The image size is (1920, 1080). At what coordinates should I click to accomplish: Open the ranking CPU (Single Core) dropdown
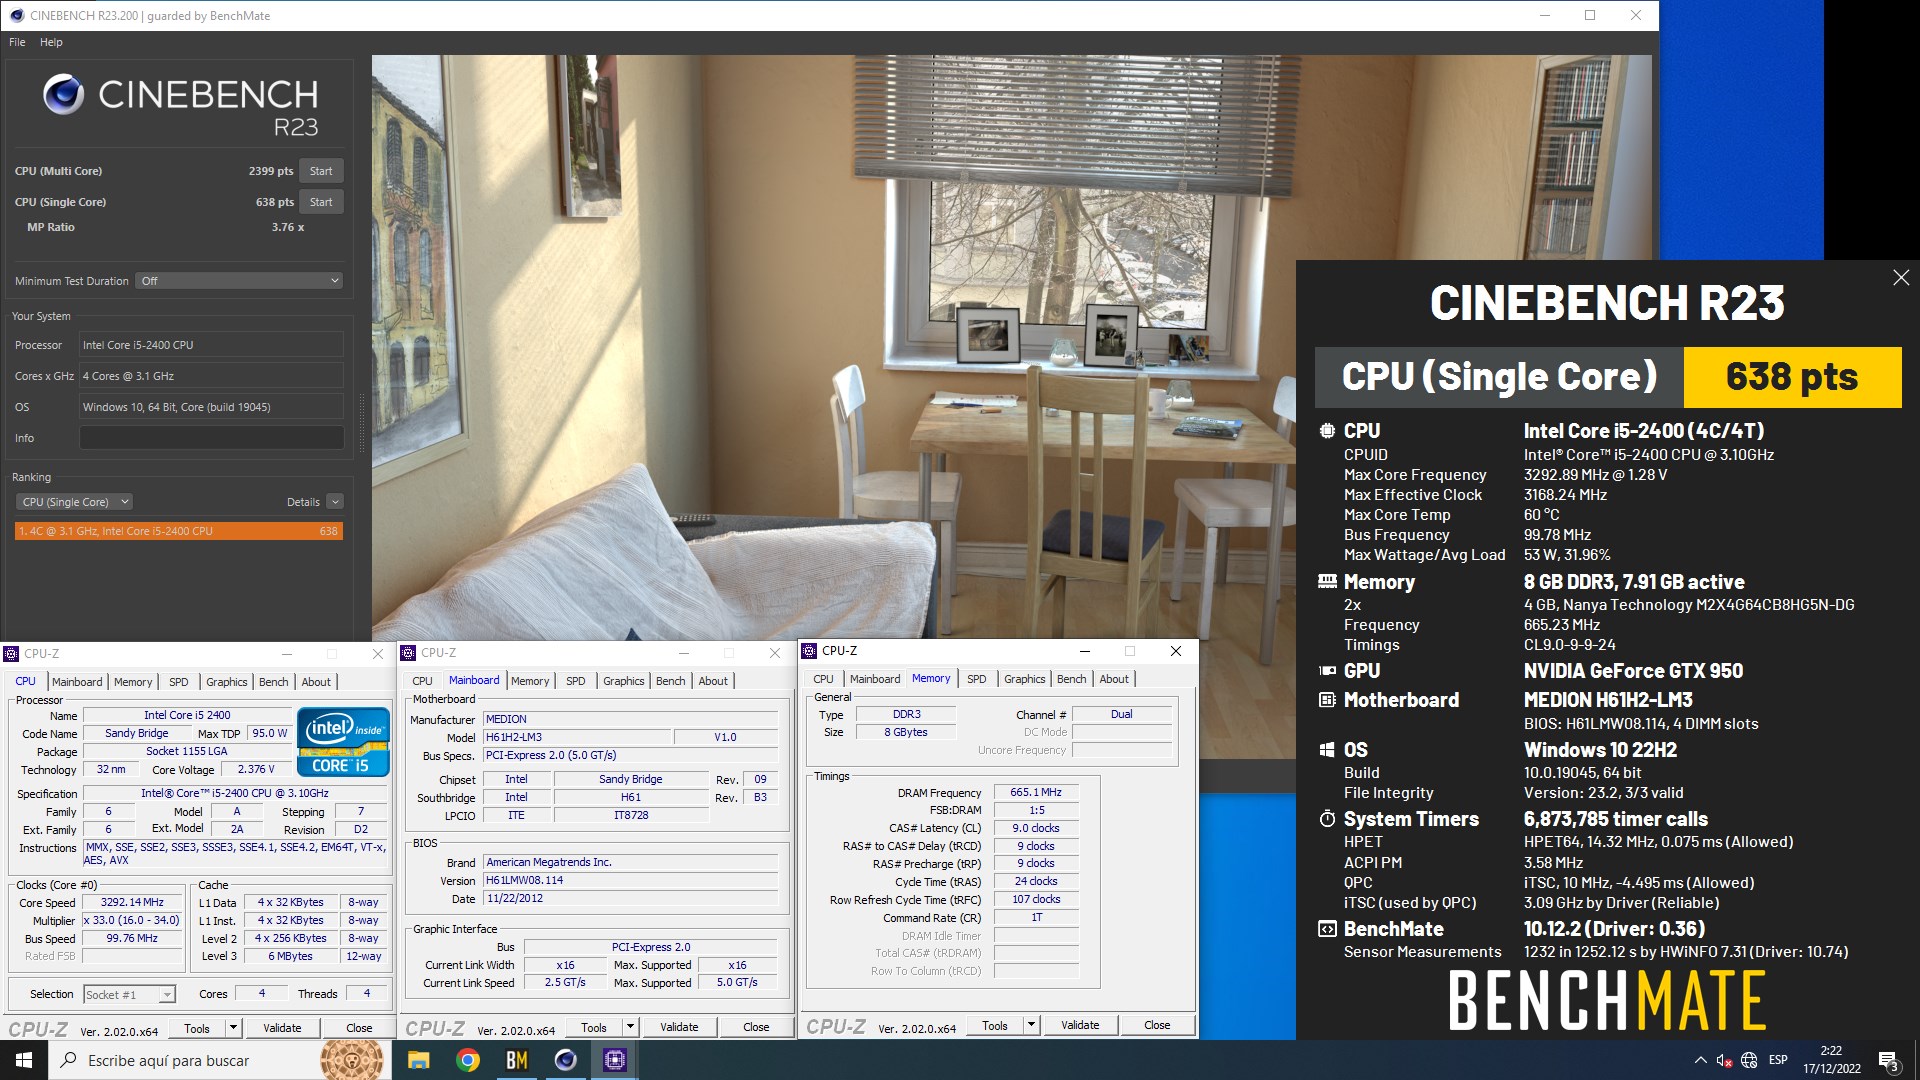pos(75,502)
